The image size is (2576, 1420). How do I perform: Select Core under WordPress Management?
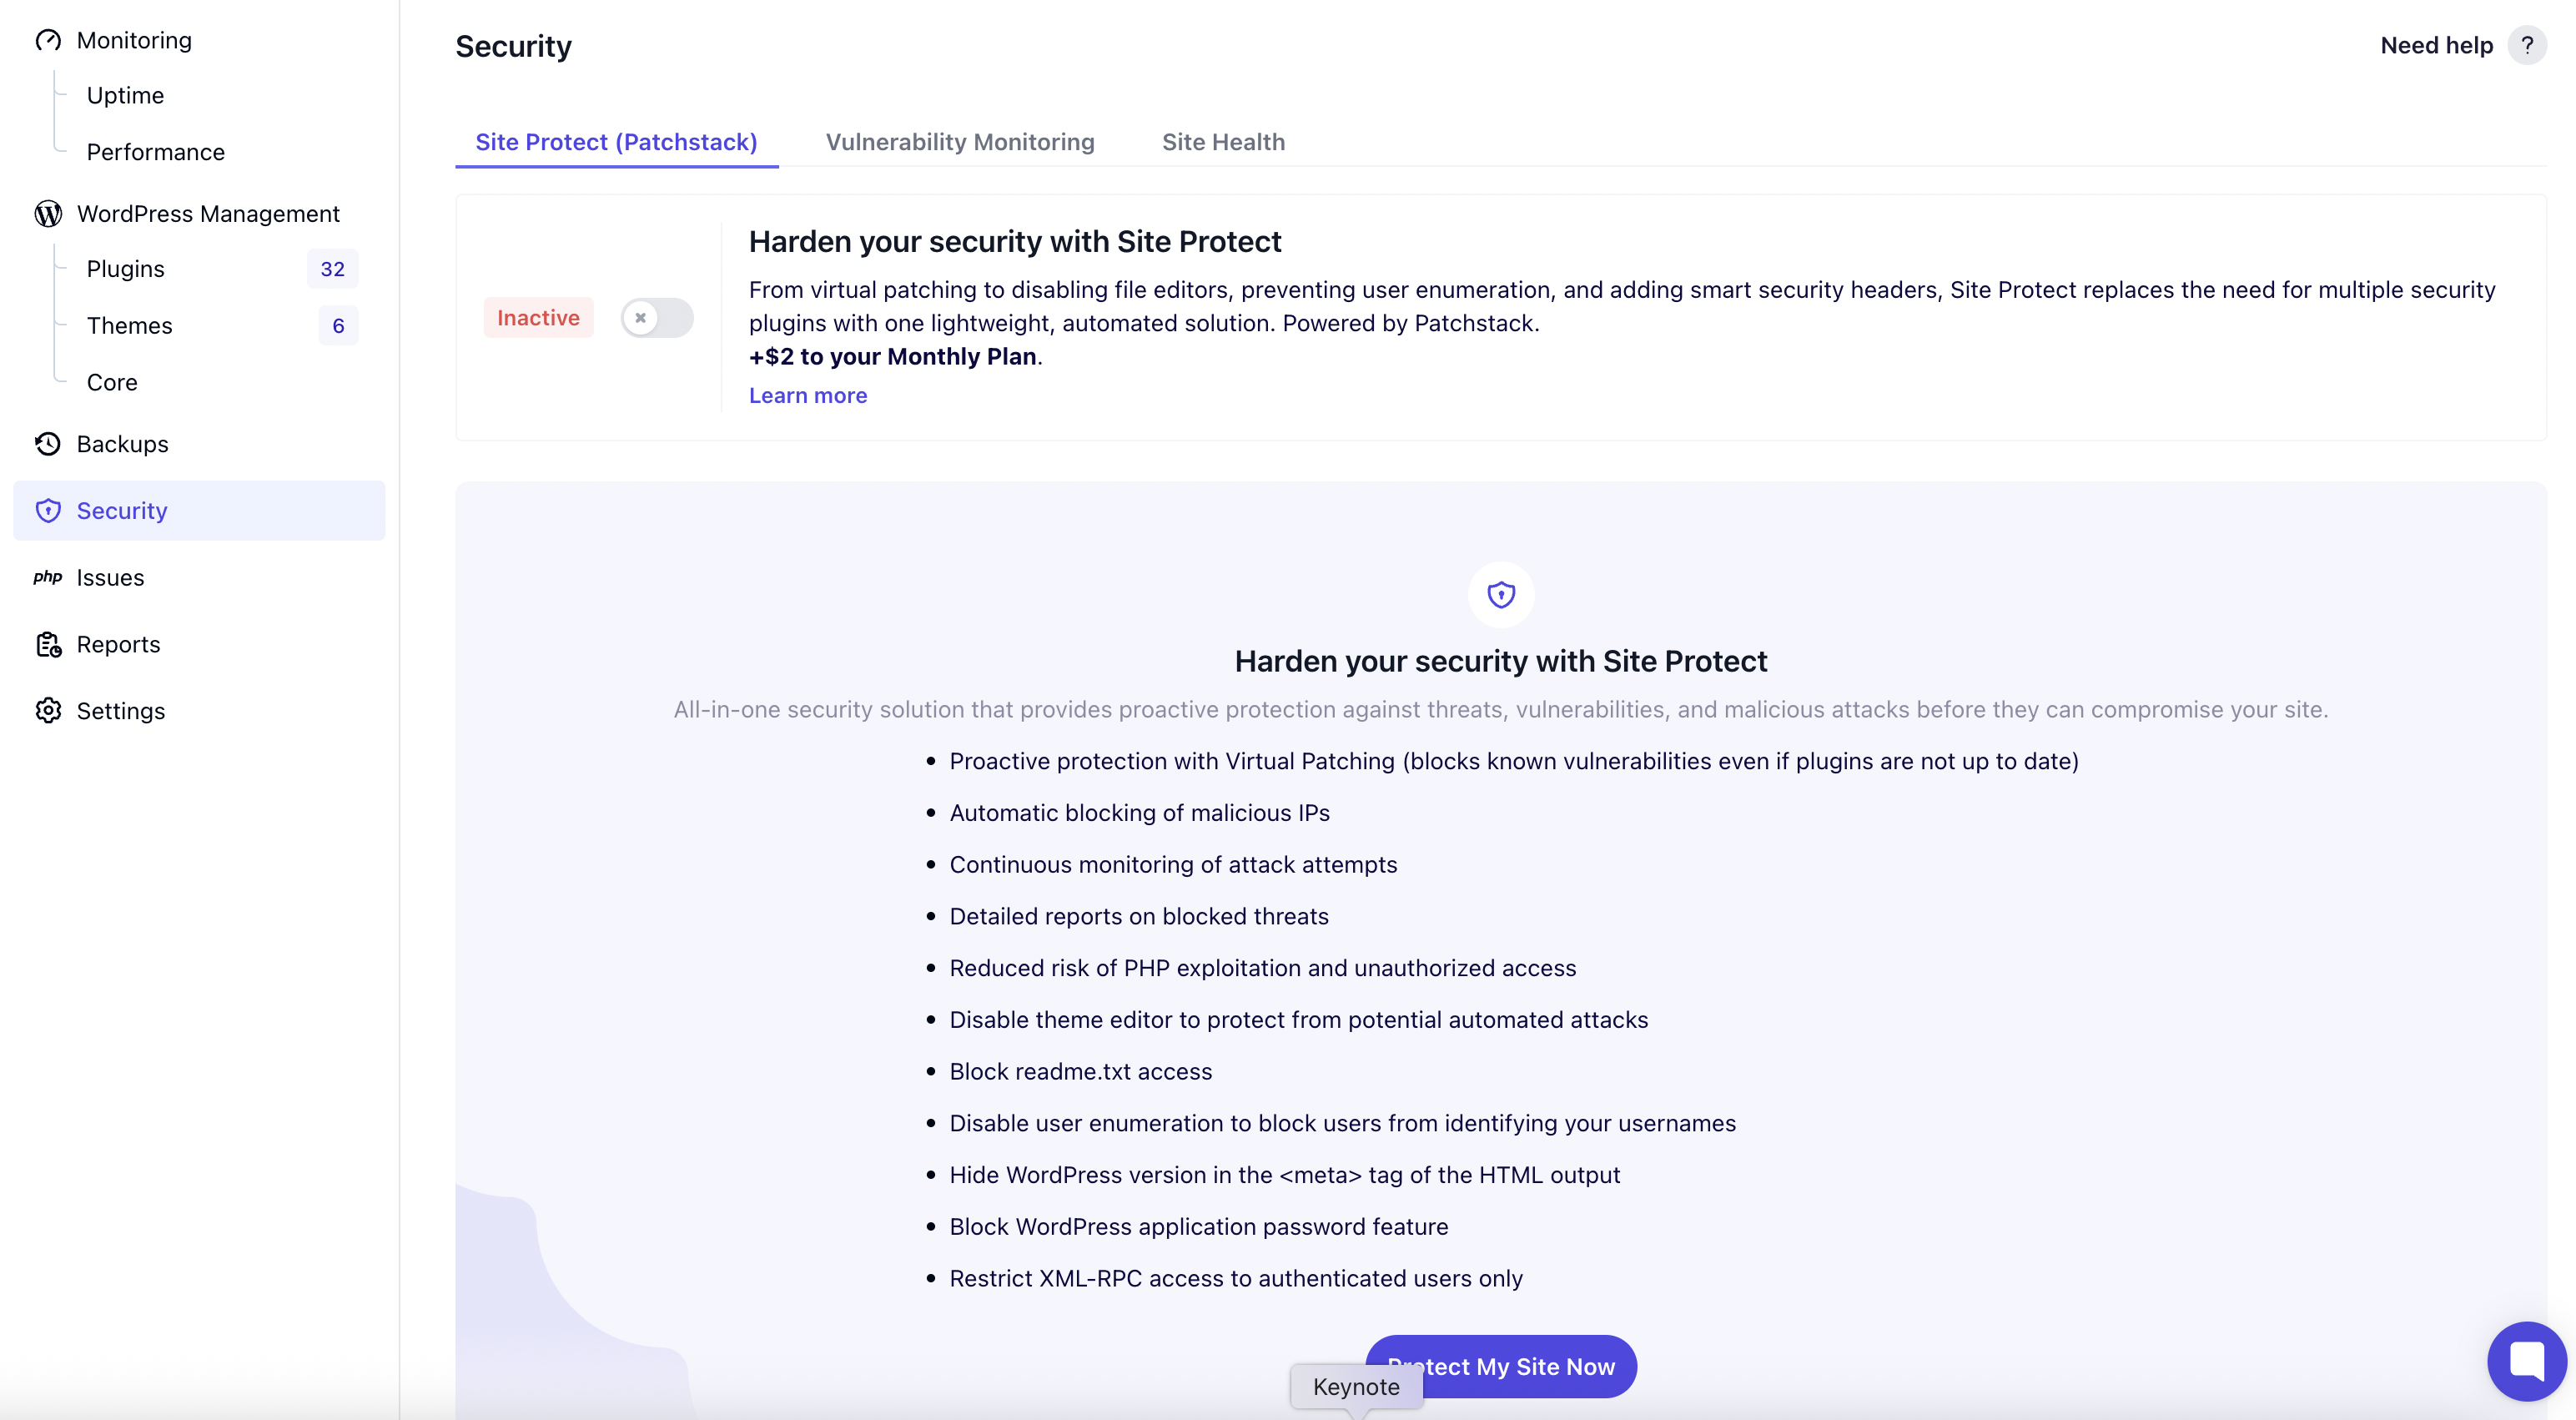coord(112,383)
